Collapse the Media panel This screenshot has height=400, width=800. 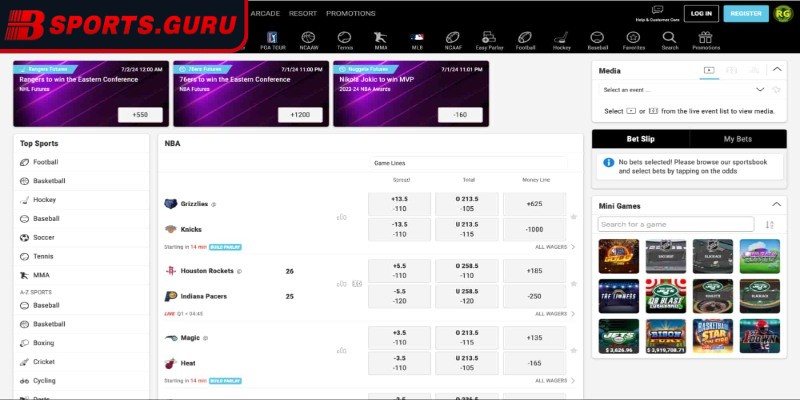777,69
